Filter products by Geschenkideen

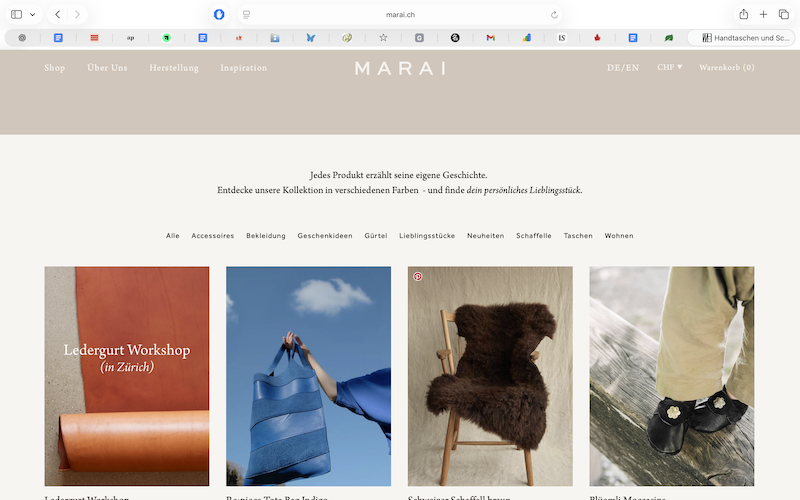[x=325, y=236]
